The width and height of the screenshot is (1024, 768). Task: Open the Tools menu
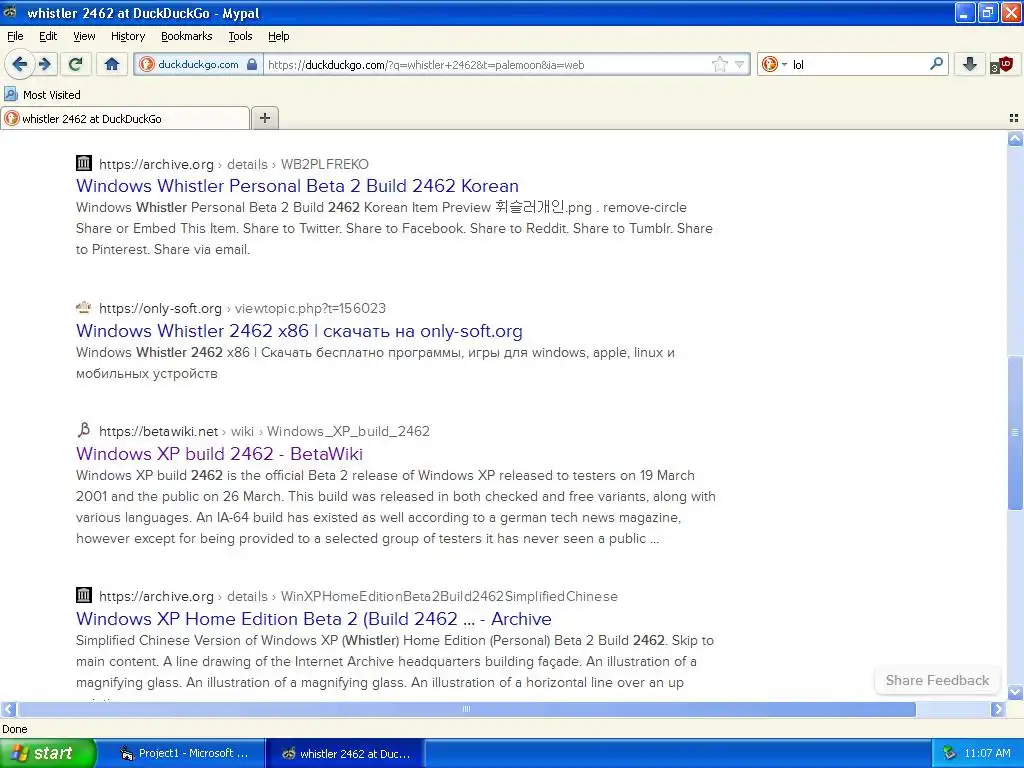(240, 36)
